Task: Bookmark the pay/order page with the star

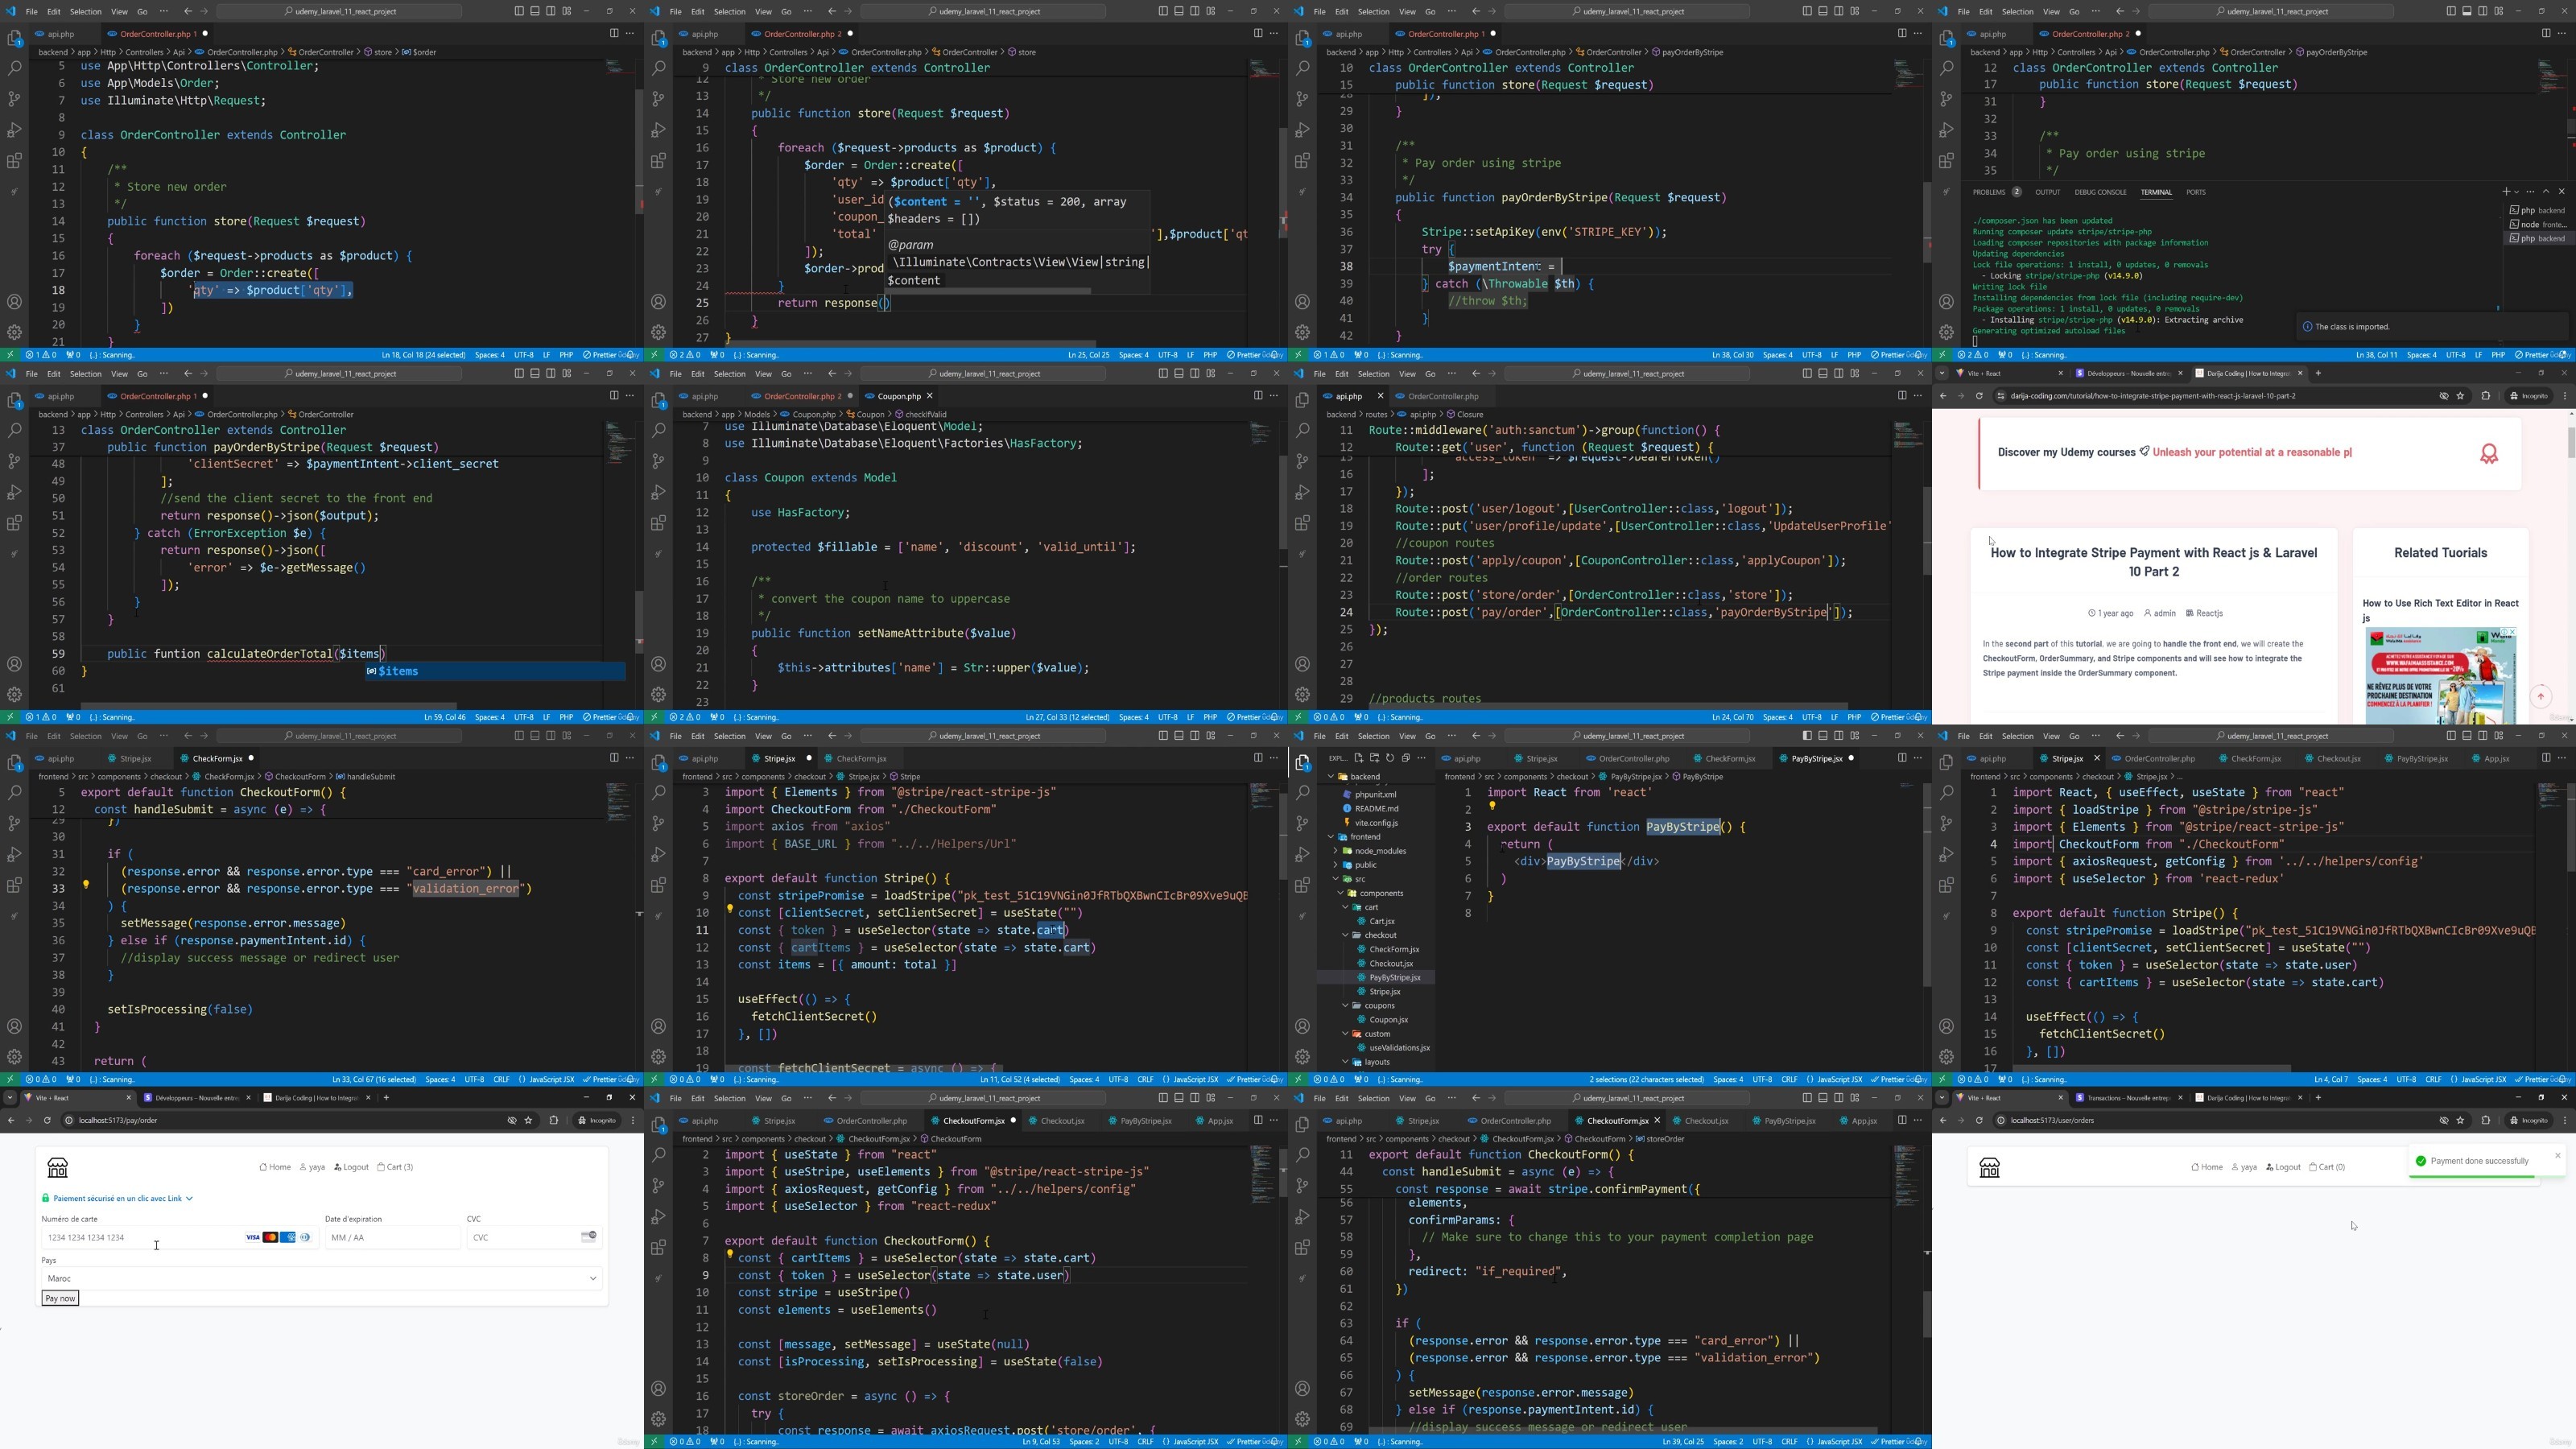Action: (528, 1120)
